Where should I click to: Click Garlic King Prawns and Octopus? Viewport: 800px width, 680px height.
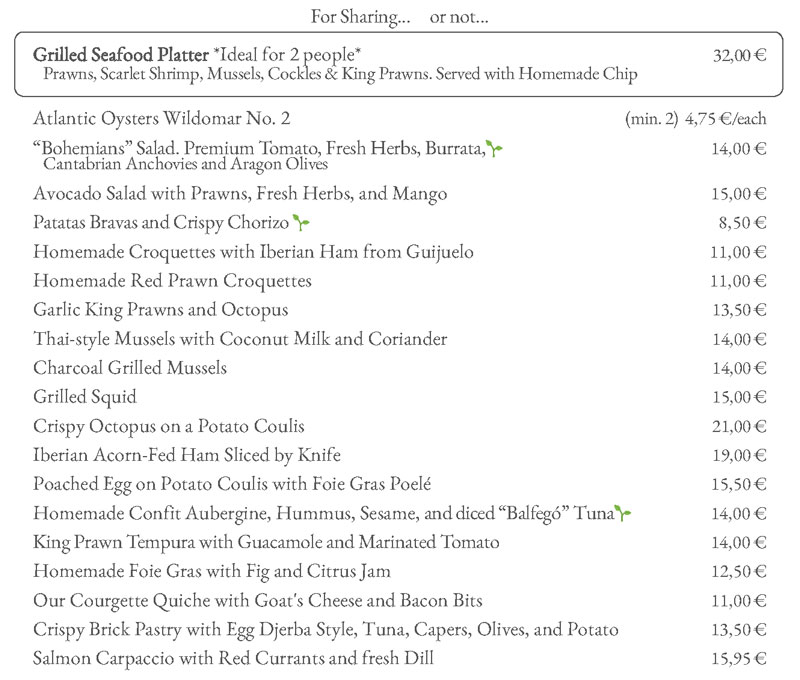160,310
